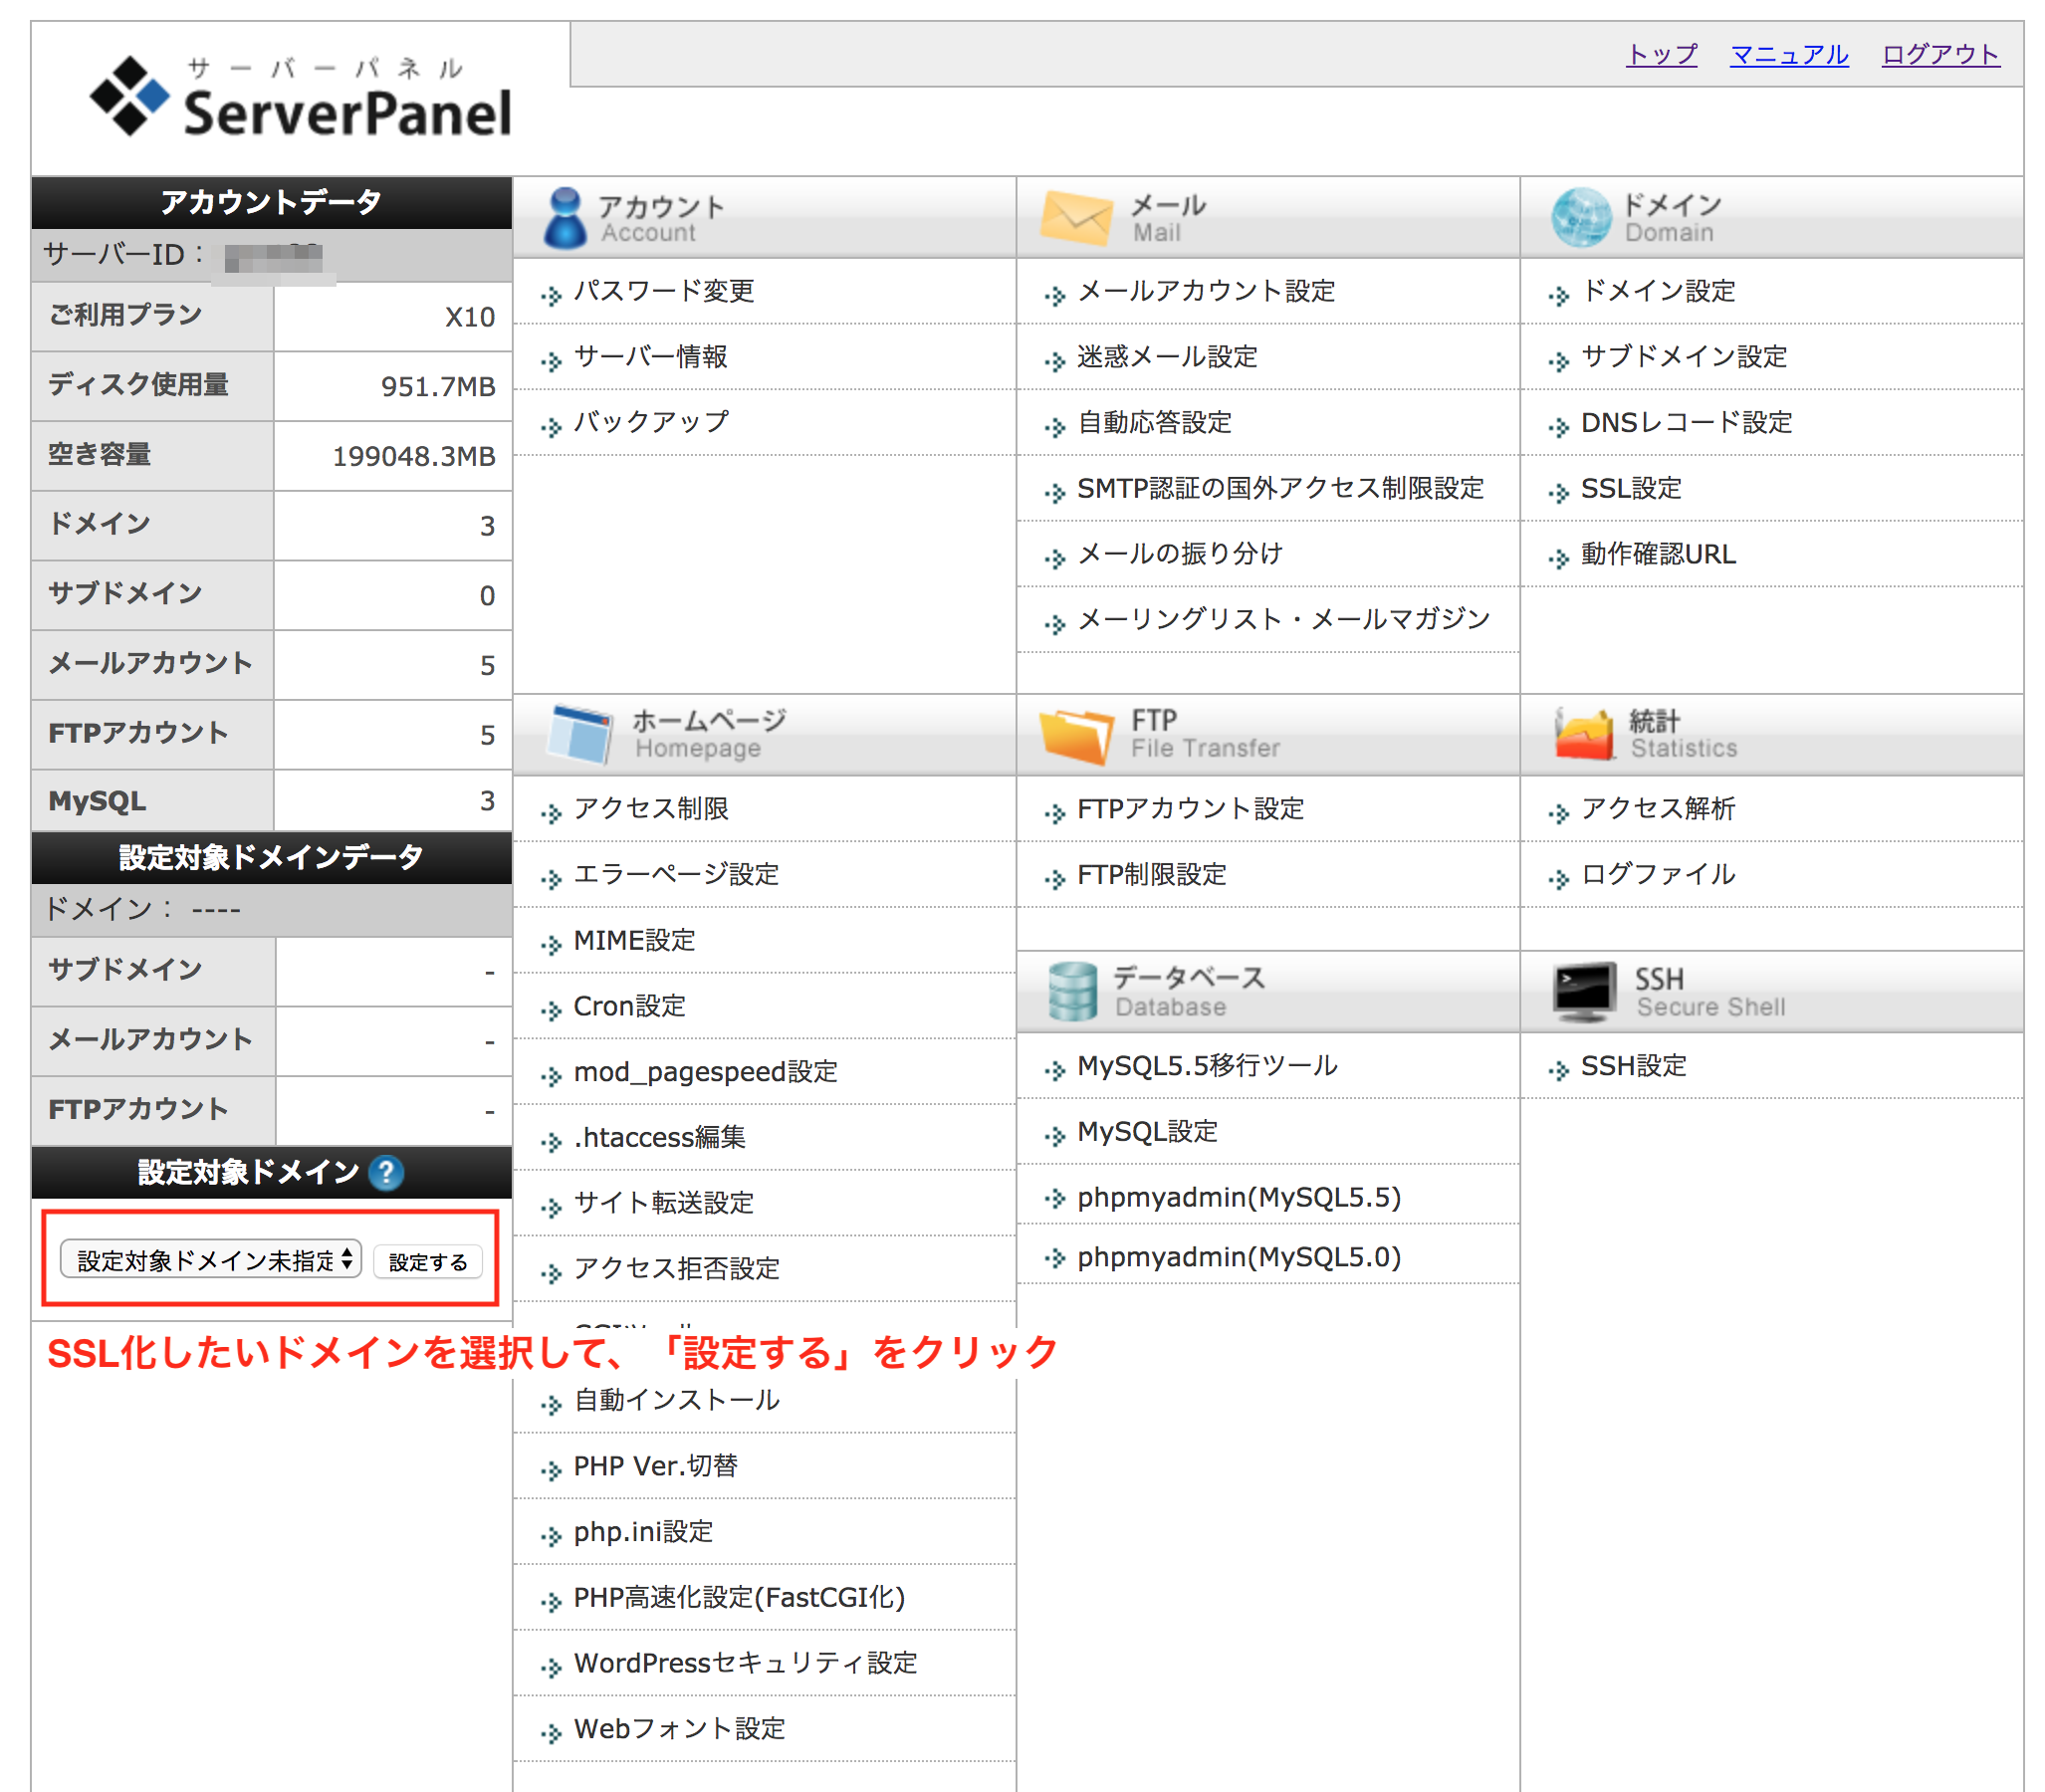Open phpmyadmin(MySQL5.5) under Database

click(1239, 1197)
